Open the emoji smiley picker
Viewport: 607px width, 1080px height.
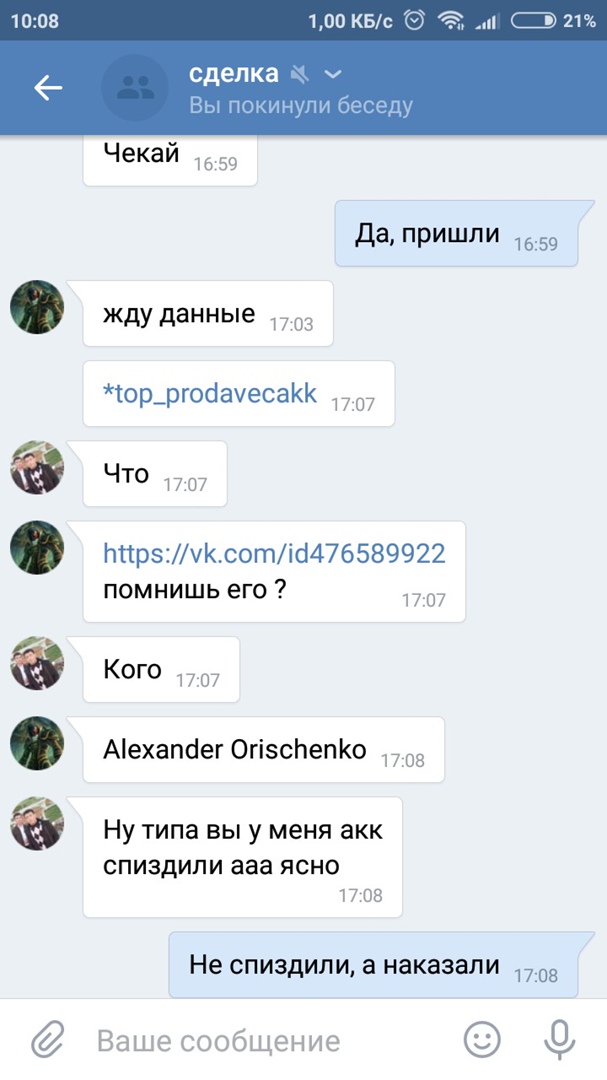tap(482, 1040)
